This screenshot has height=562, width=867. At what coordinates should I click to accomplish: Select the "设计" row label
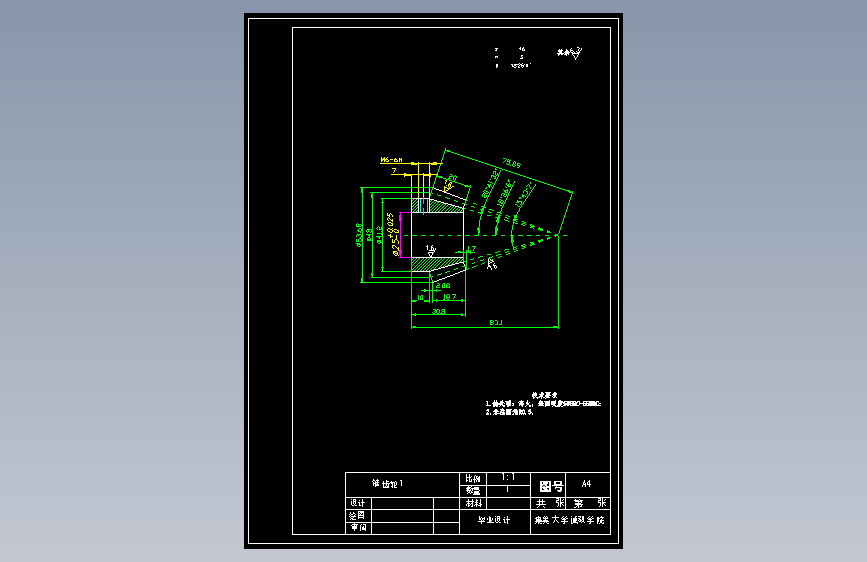click(358, 503)
